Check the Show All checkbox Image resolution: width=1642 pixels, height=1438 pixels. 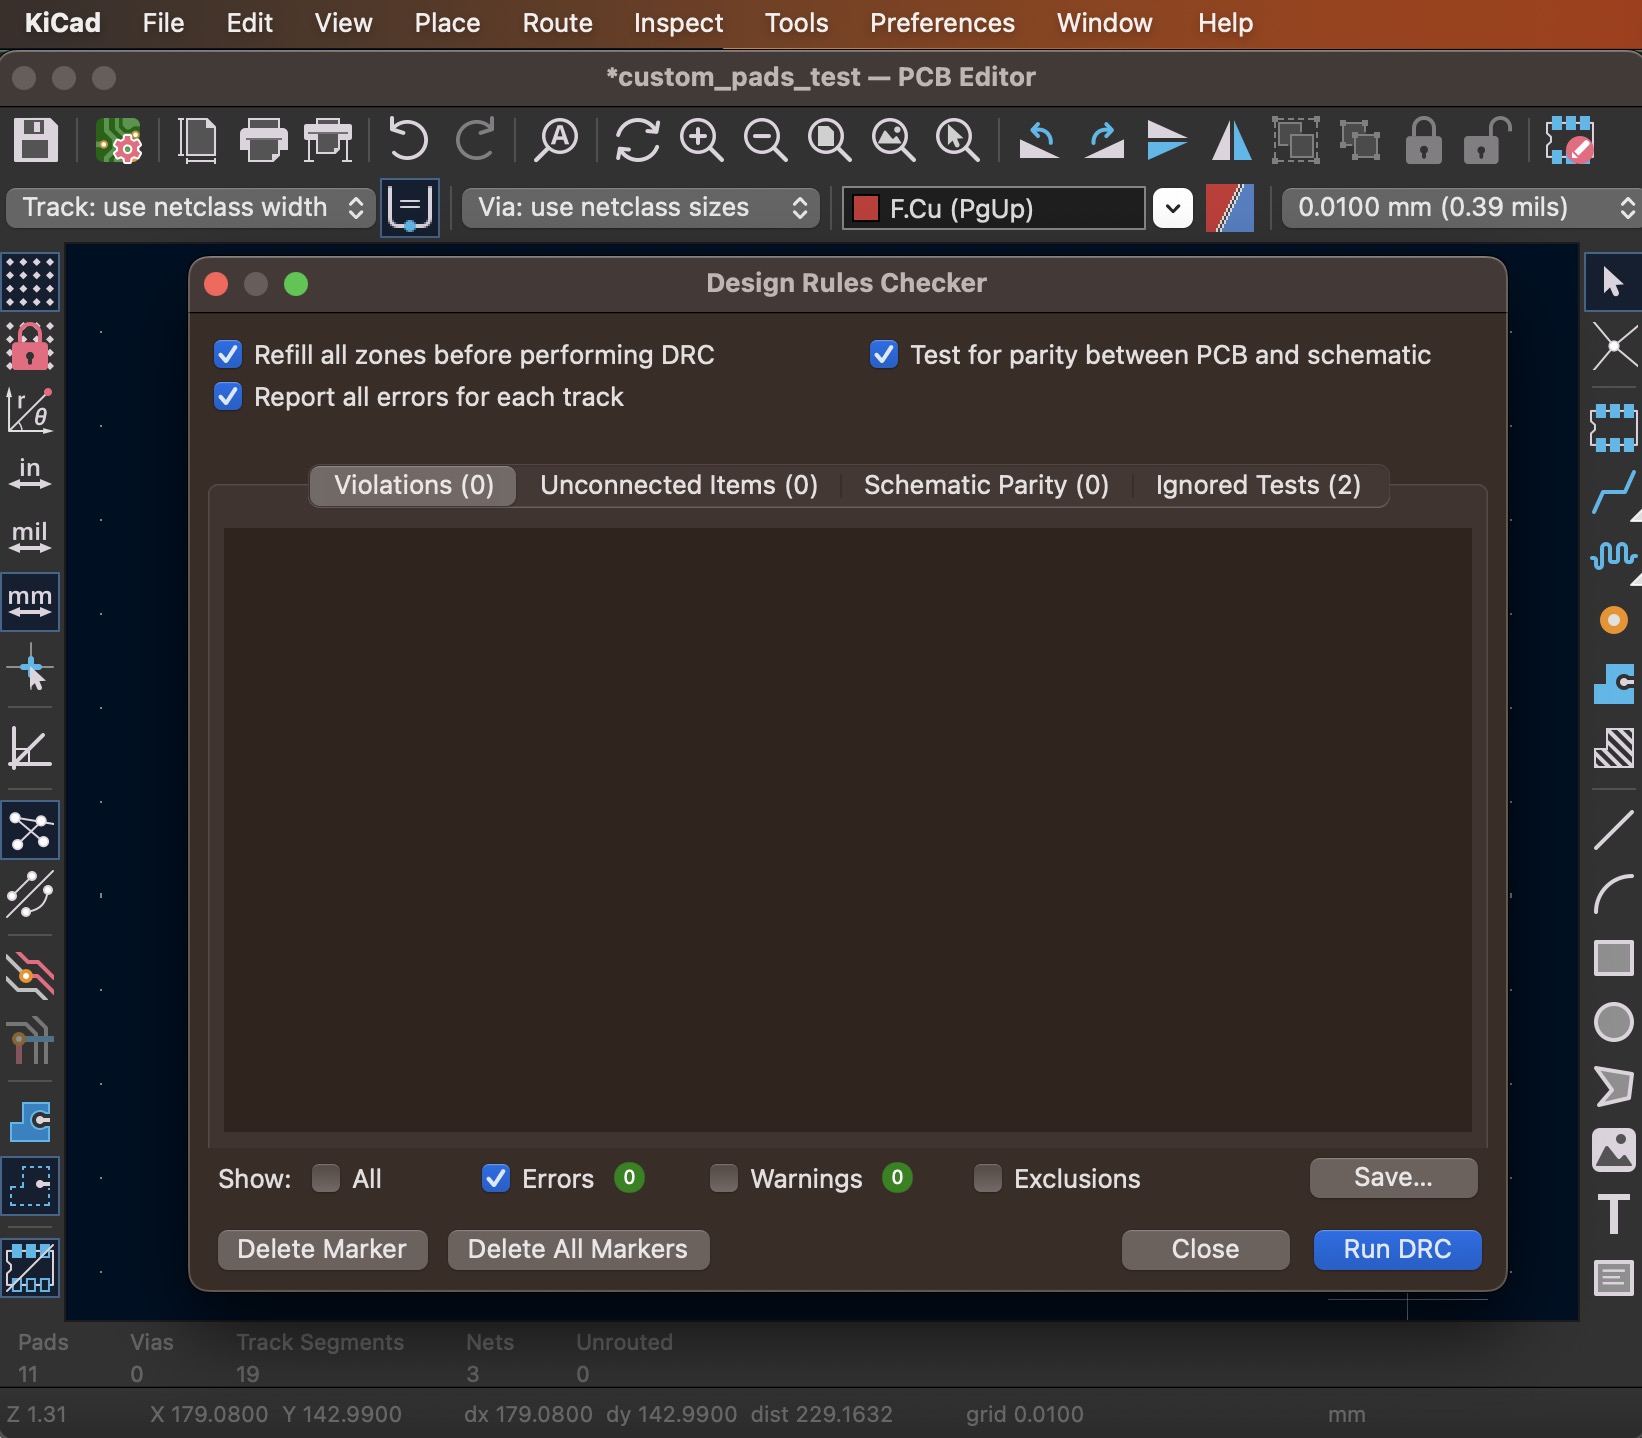[326, 1179]
